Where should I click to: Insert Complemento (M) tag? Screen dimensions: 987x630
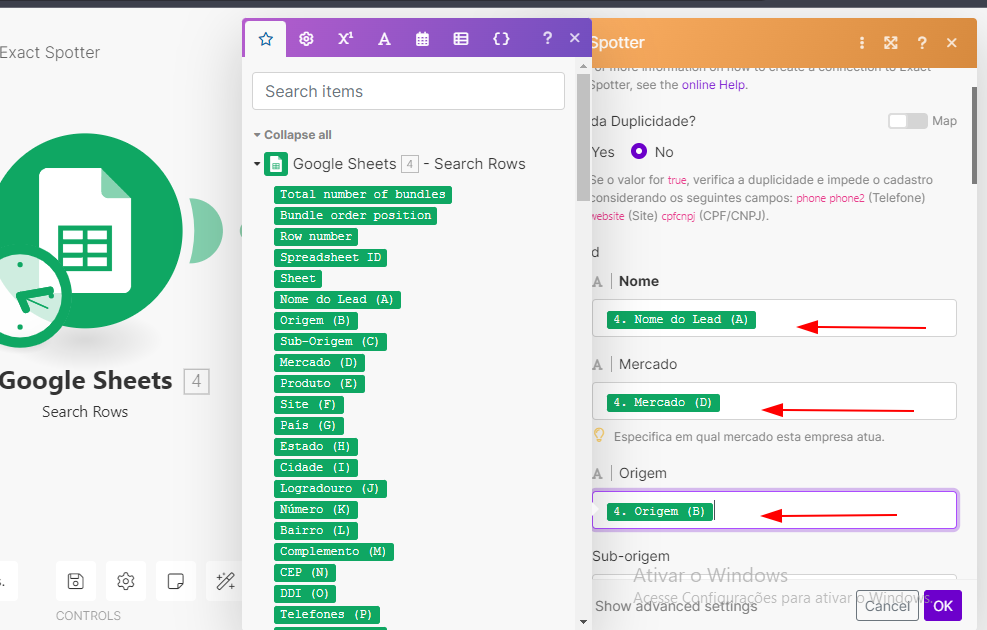pyautogui.click(x=334, y=551)
